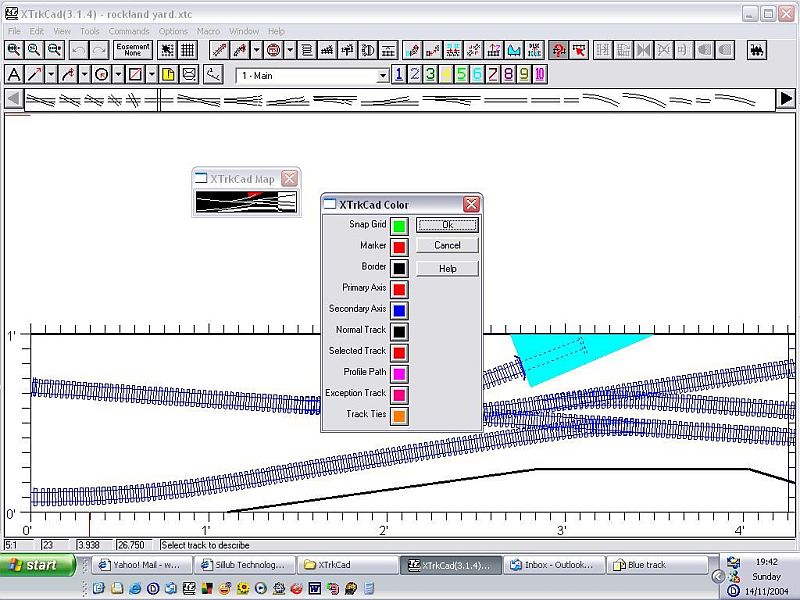Click Ok in the XTrkCad Color dialog
800x600 pixels.
tap(447, 225)
